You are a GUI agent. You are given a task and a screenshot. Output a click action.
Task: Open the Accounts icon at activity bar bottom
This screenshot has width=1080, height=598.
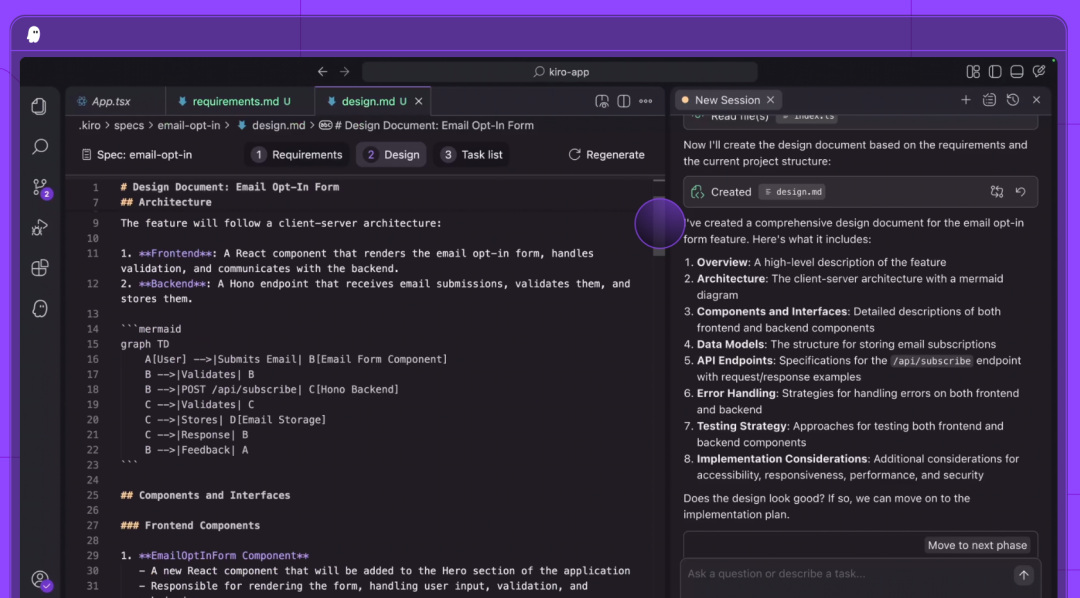[x=41, y=580]
